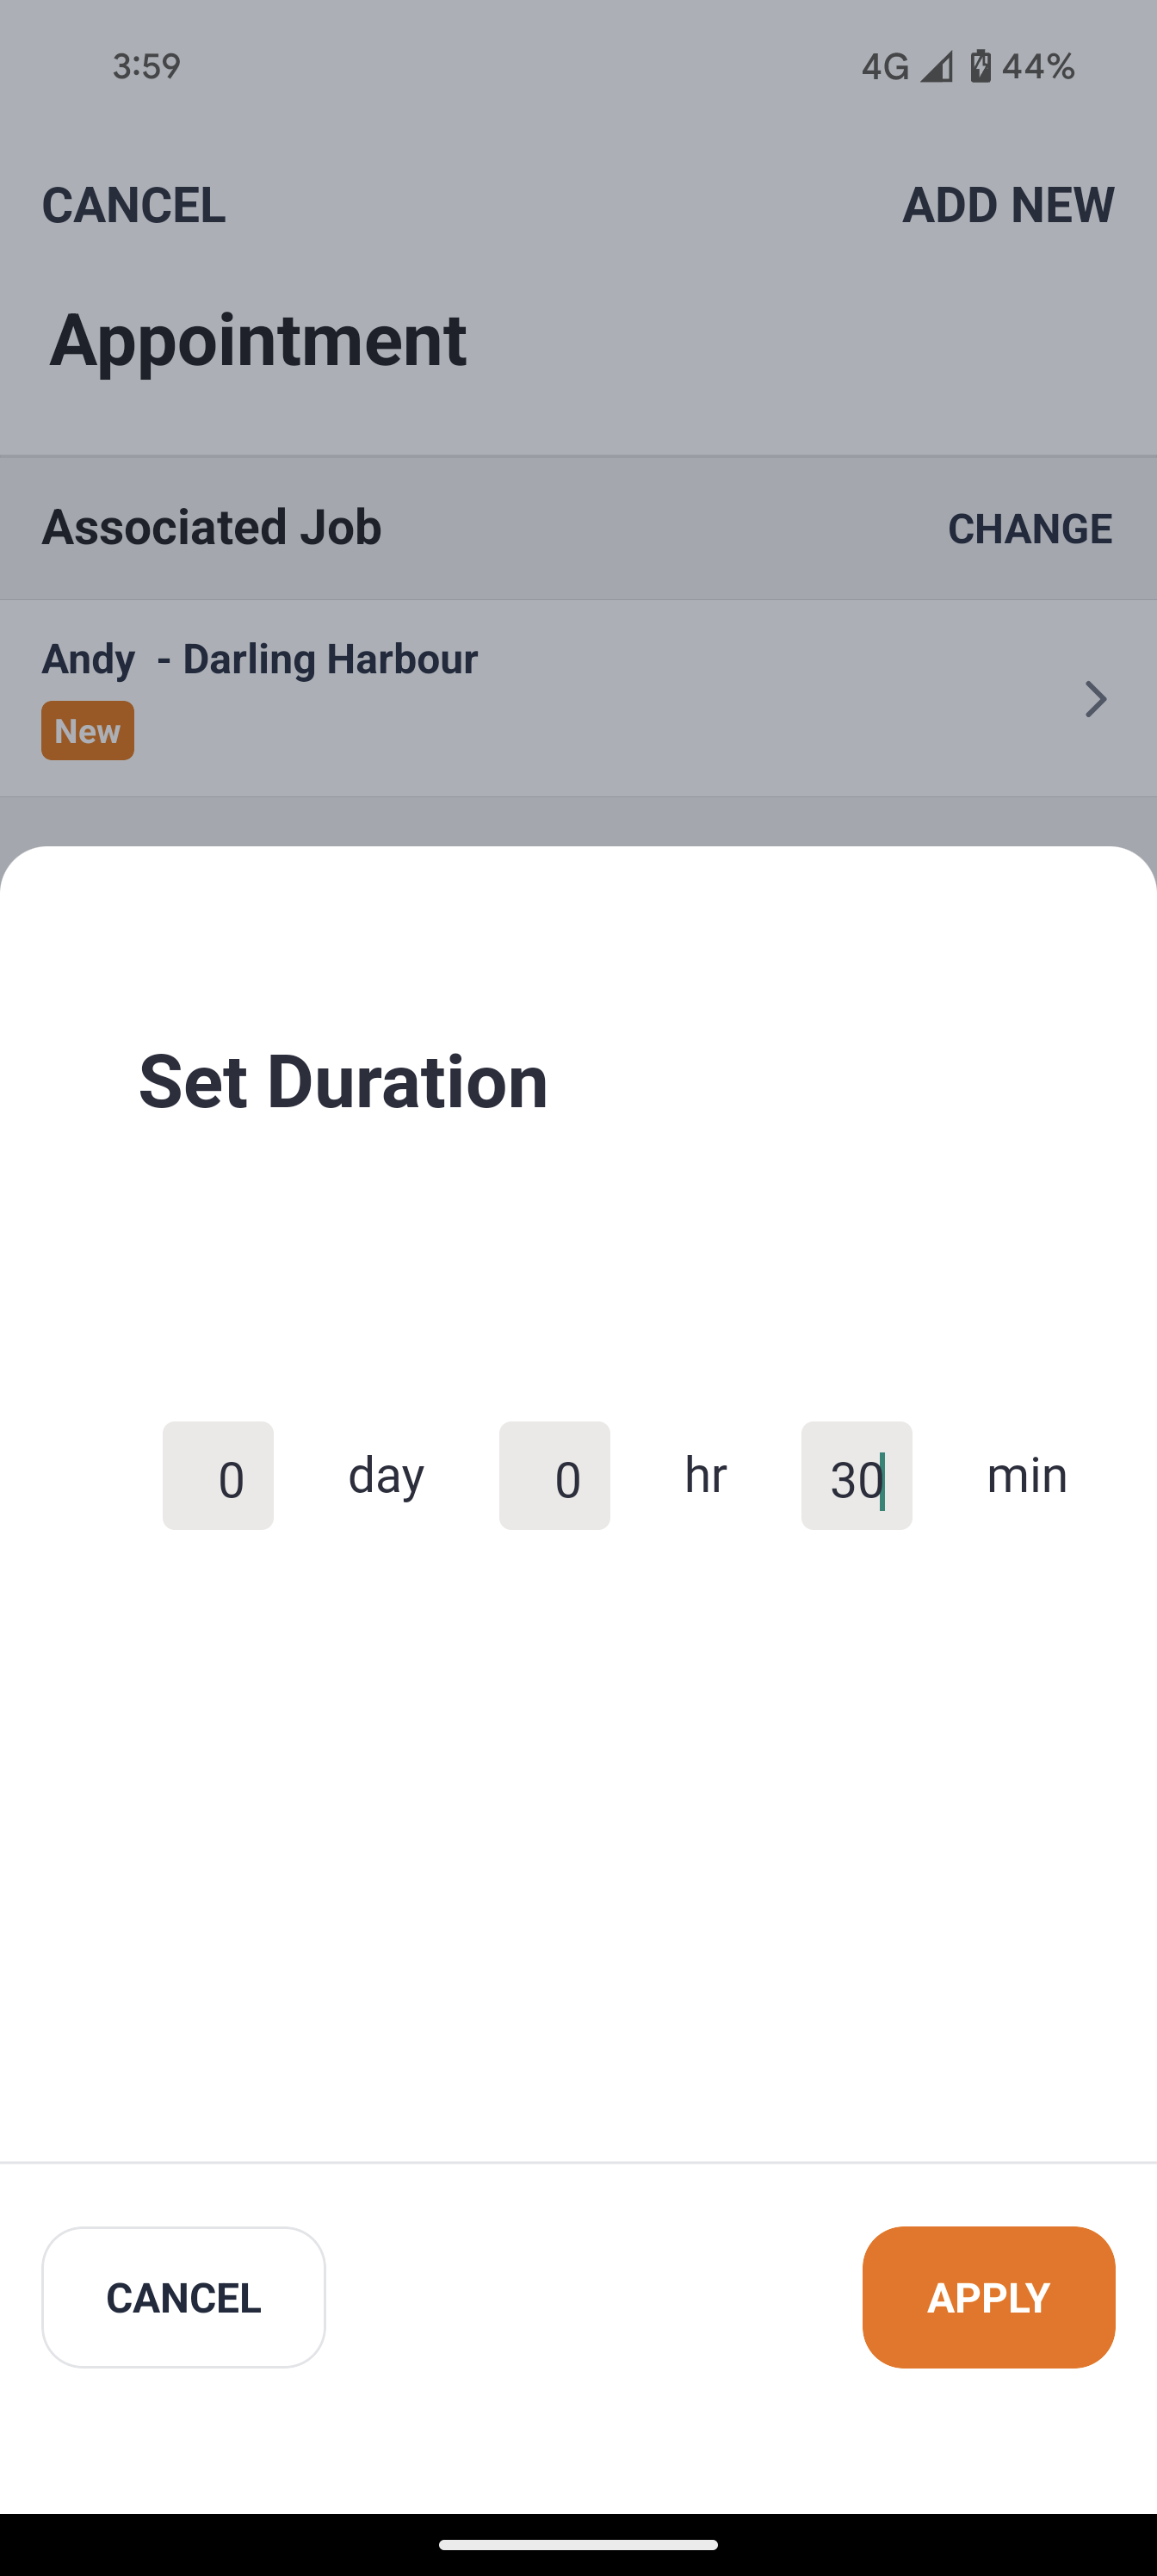Tap the 4G network indicator
Image resolution: width=1157 pixels, height=2576 pixels.
[884, 66]
